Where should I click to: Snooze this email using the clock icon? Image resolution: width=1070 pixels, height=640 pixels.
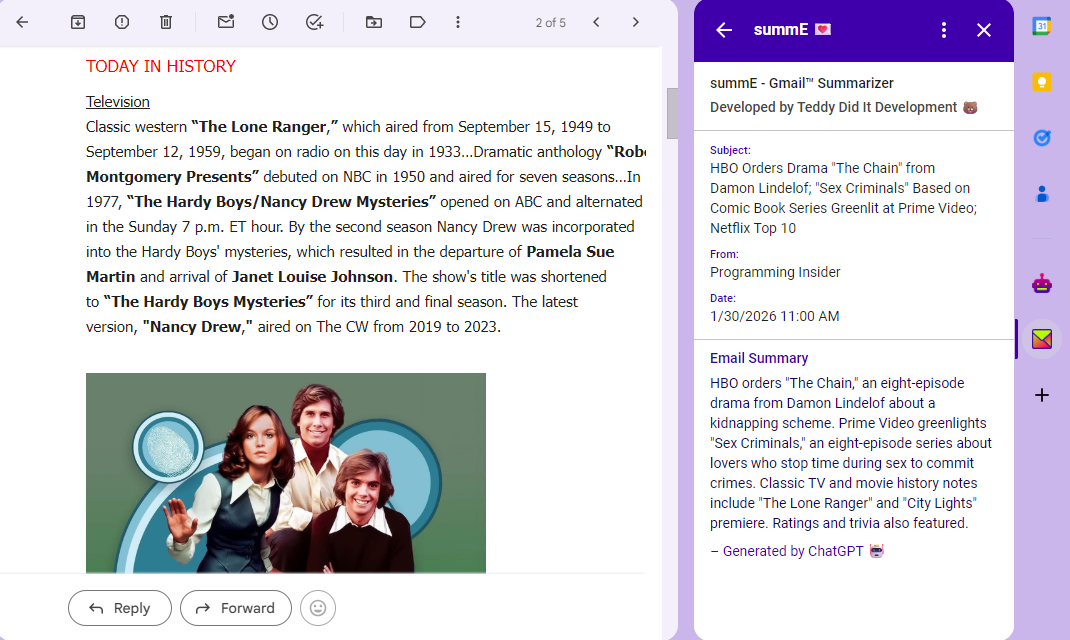[270, 22]
